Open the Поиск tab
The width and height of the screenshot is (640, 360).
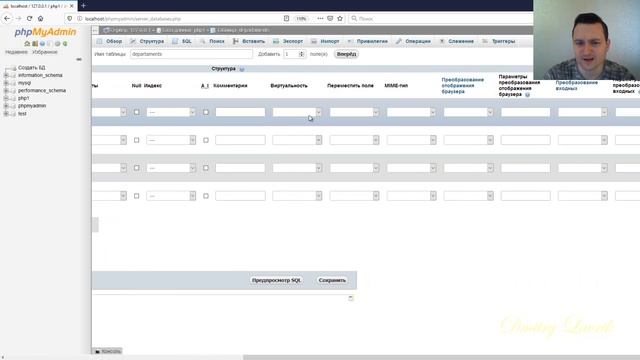(212, 41)
